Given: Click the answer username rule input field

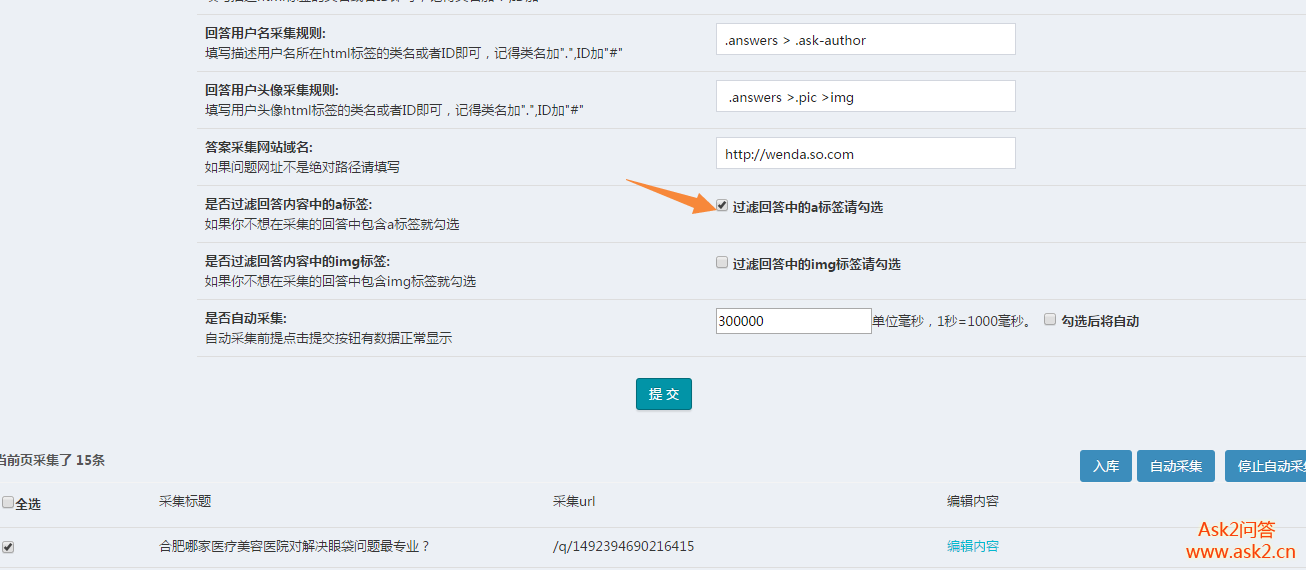Looking at the screenshot, I should click(x=865, y=40).
